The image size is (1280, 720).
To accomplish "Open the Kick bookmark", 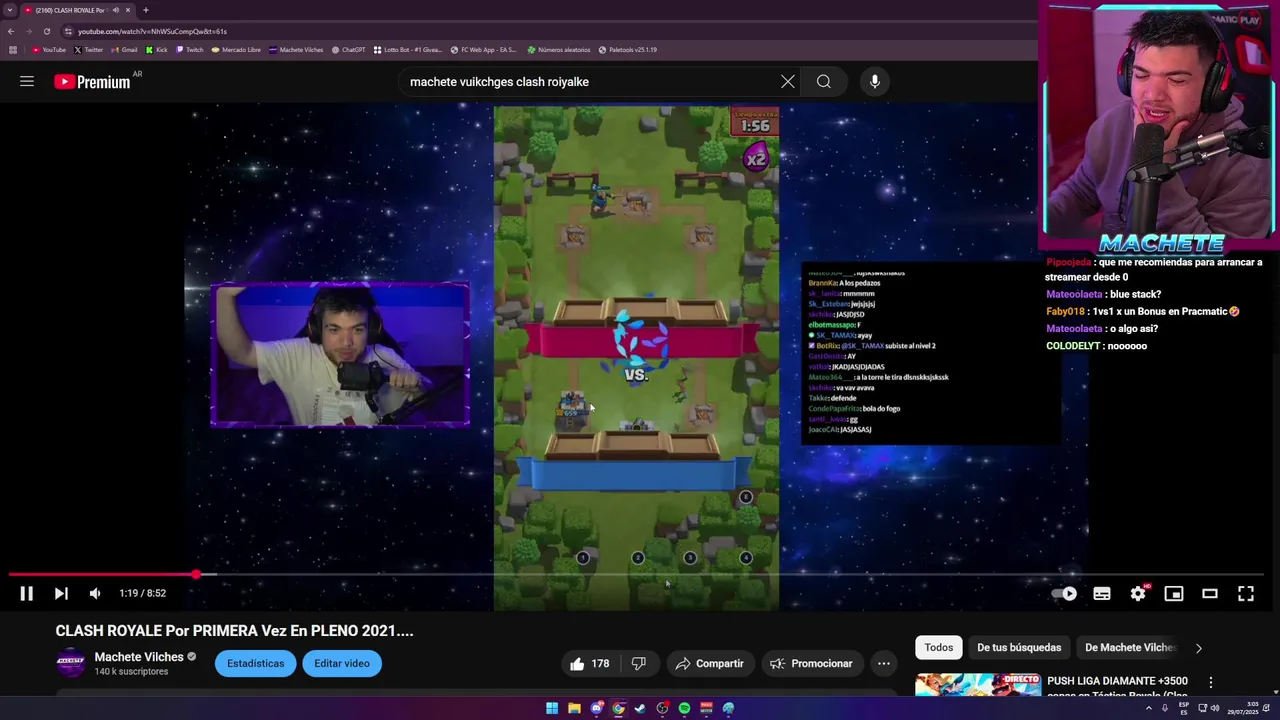I will click(157, 50).
